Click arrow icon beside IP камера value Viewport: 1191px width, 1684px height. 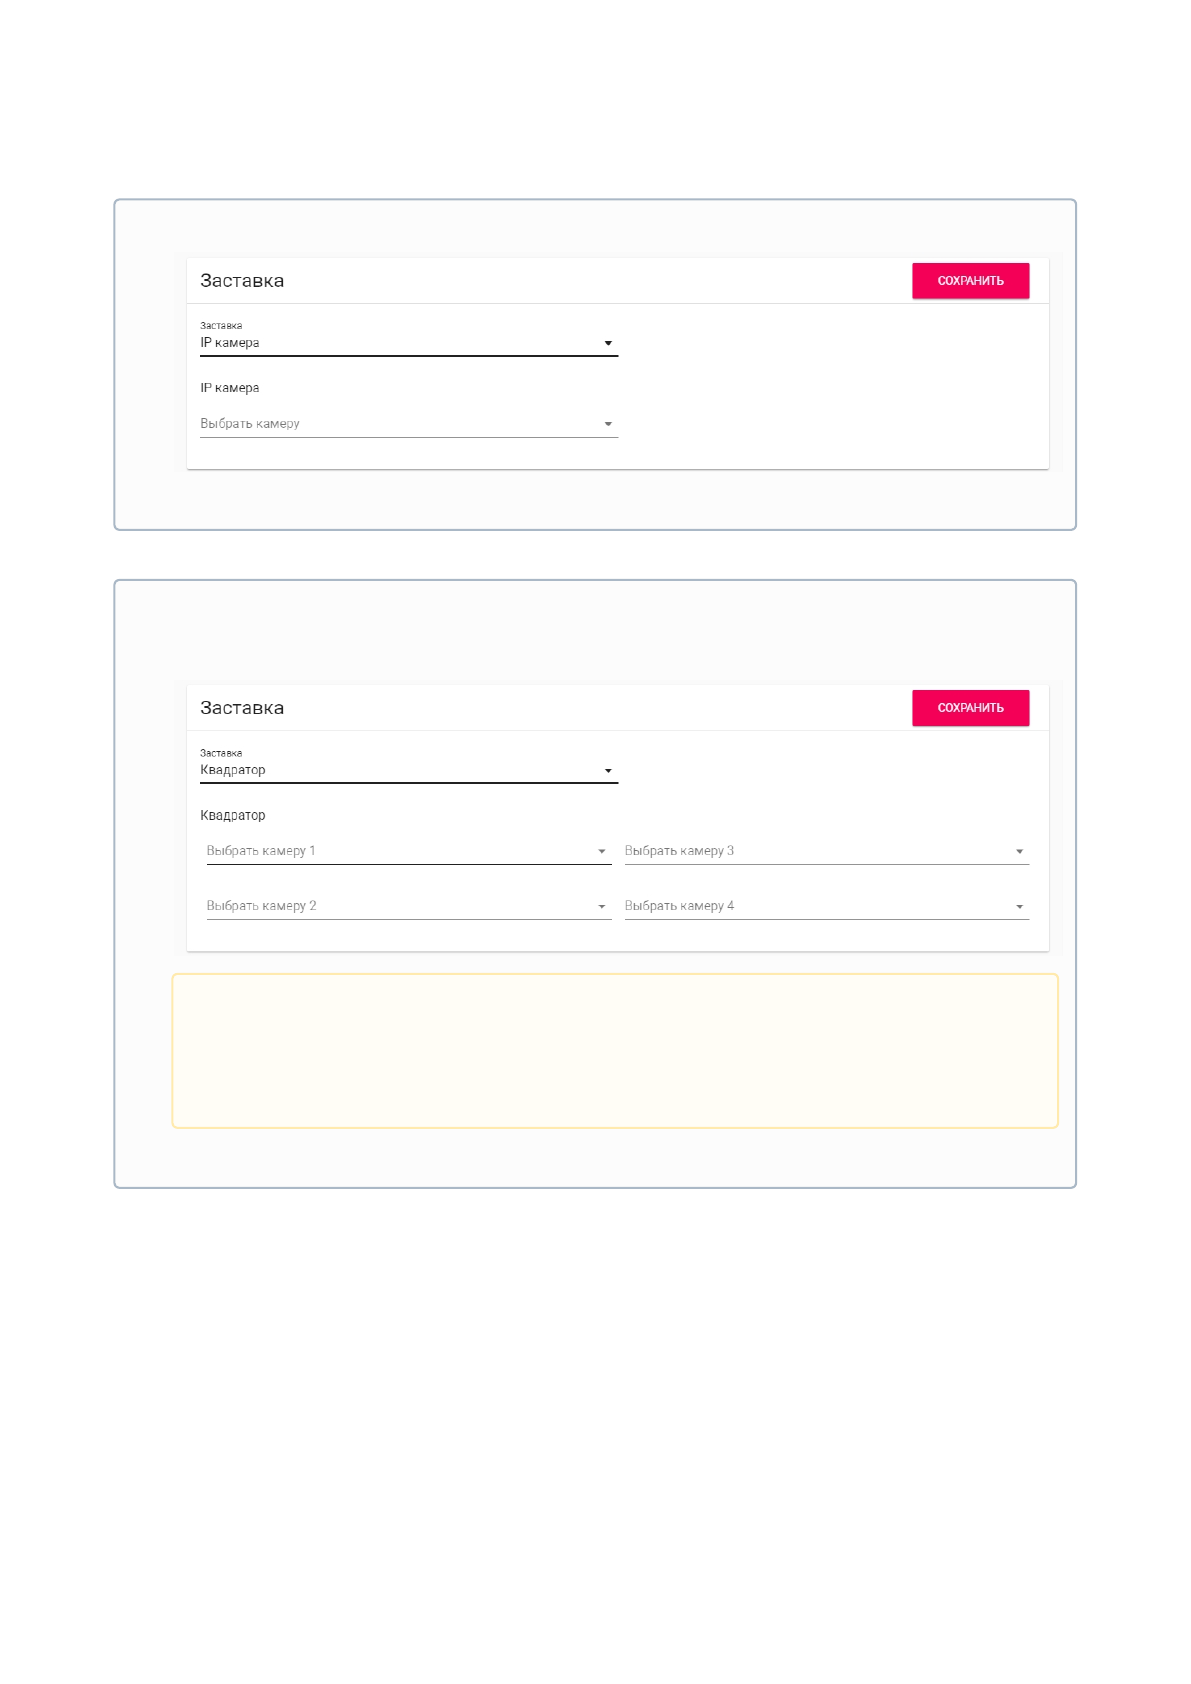coord(608,344)
